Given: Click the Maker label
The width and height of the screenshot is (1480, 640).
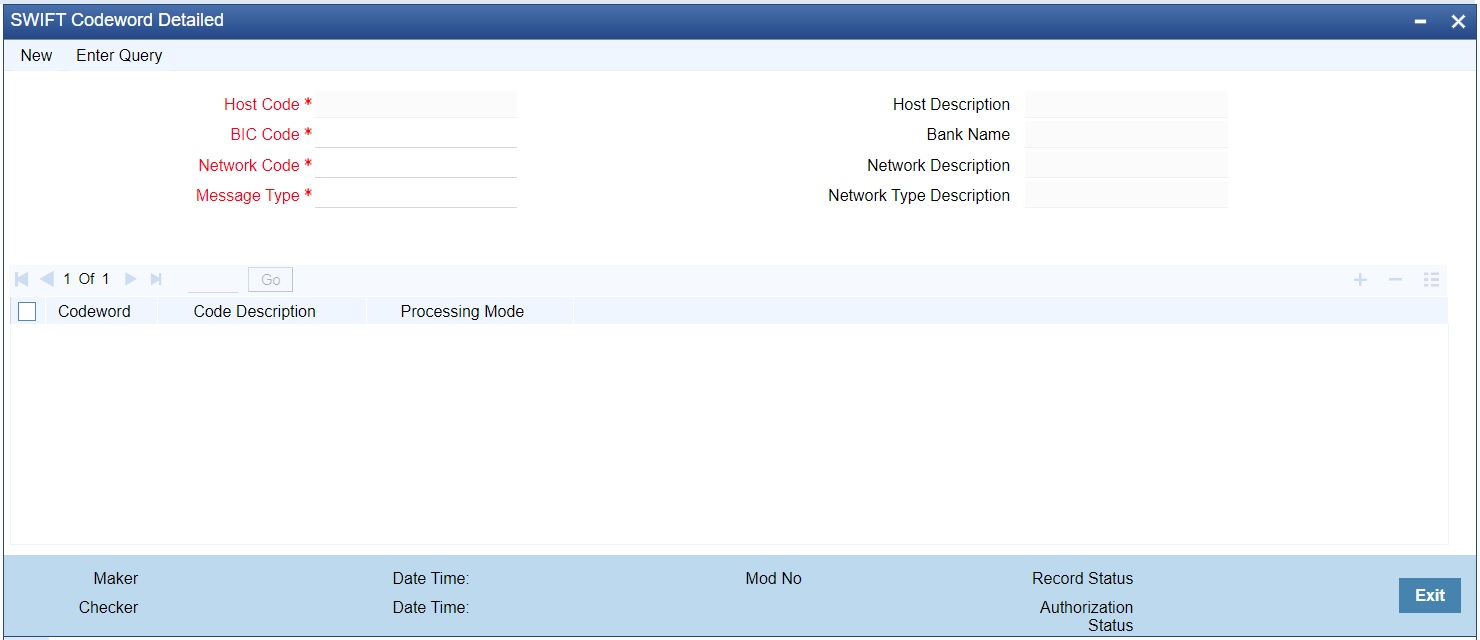Looking at the screenshot, I should pyautogui.click(x=116, y=579).
